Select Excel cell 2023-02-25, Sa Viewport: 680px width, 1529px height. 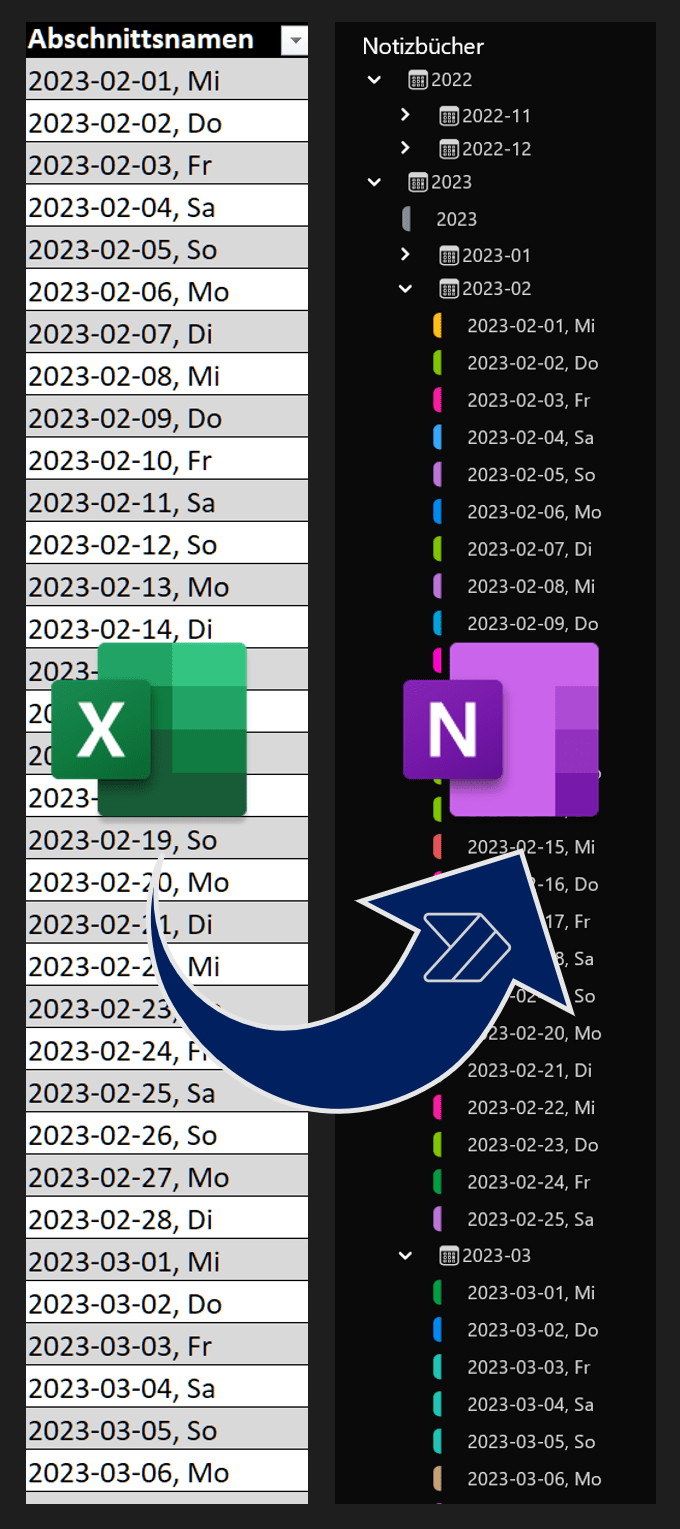tap(167, 1091)
